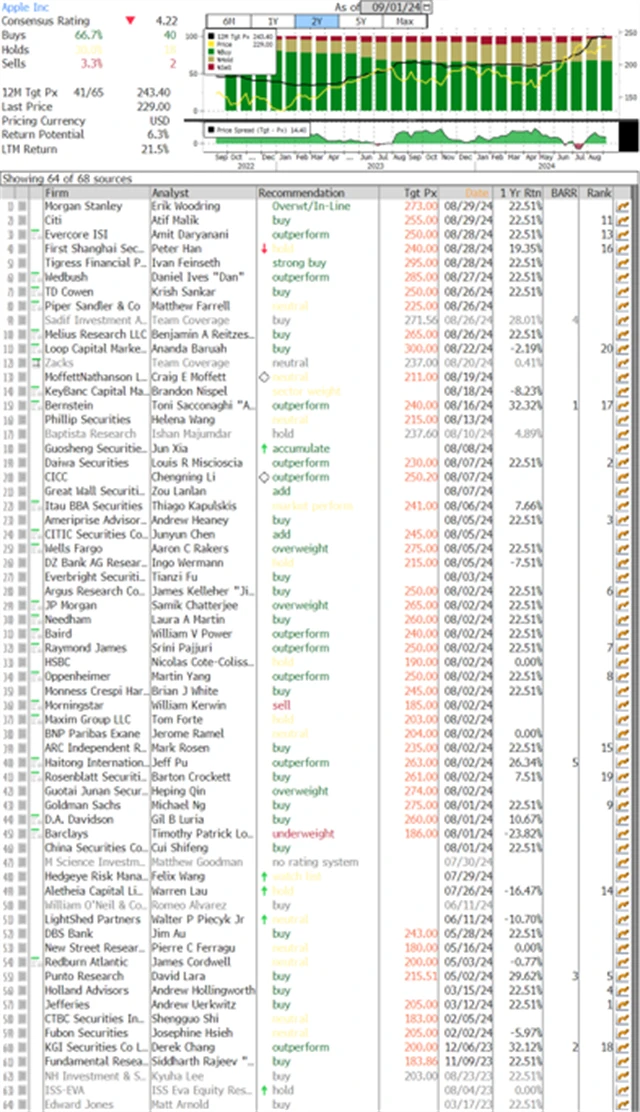Click the Jefferies row chart icon

tap(622, 1004)
